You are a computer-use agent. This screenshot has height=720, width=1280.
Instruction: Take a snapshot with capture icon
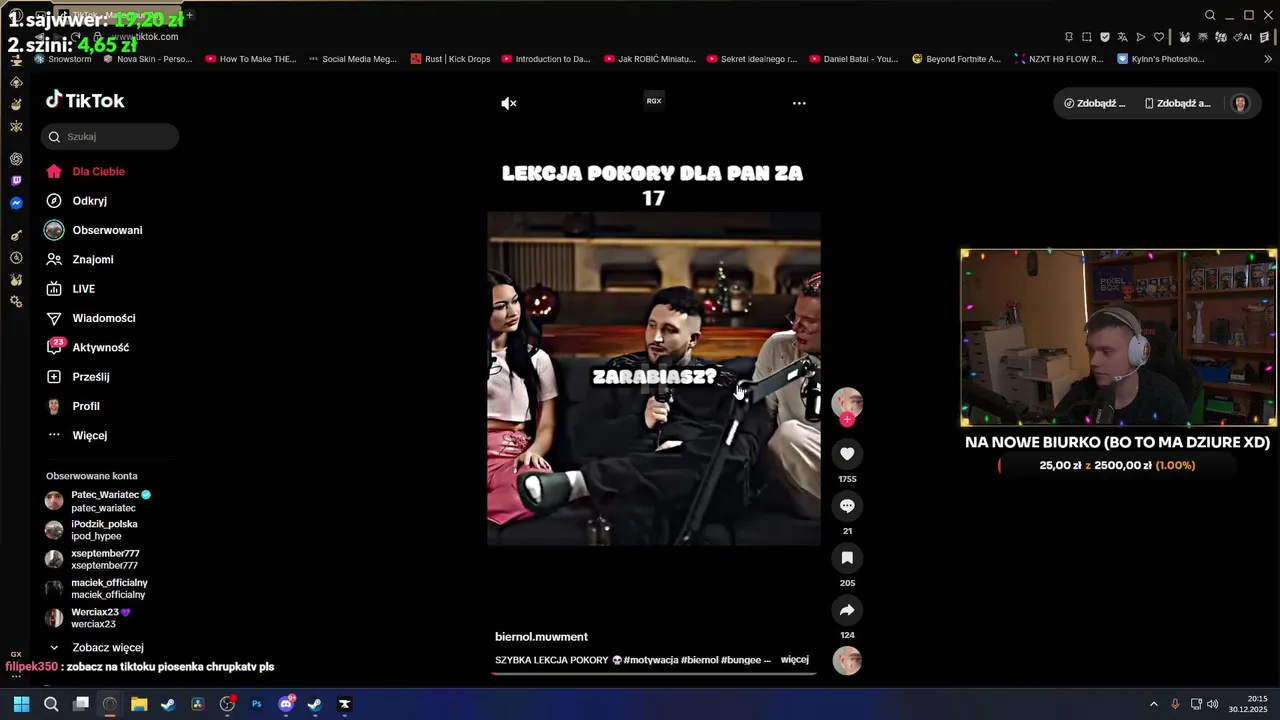pos(1087,37)
